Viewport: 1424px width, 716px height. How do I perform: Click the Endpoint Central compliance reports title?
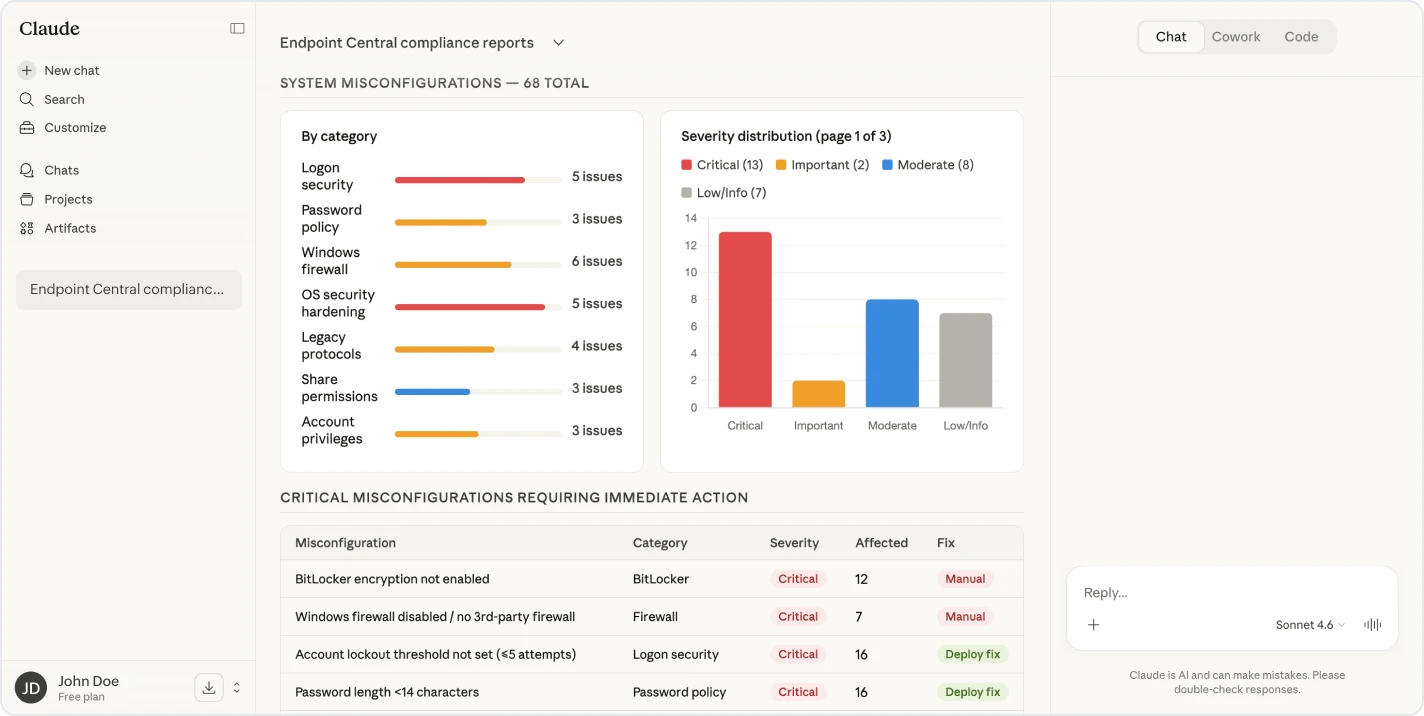(407, 43)
